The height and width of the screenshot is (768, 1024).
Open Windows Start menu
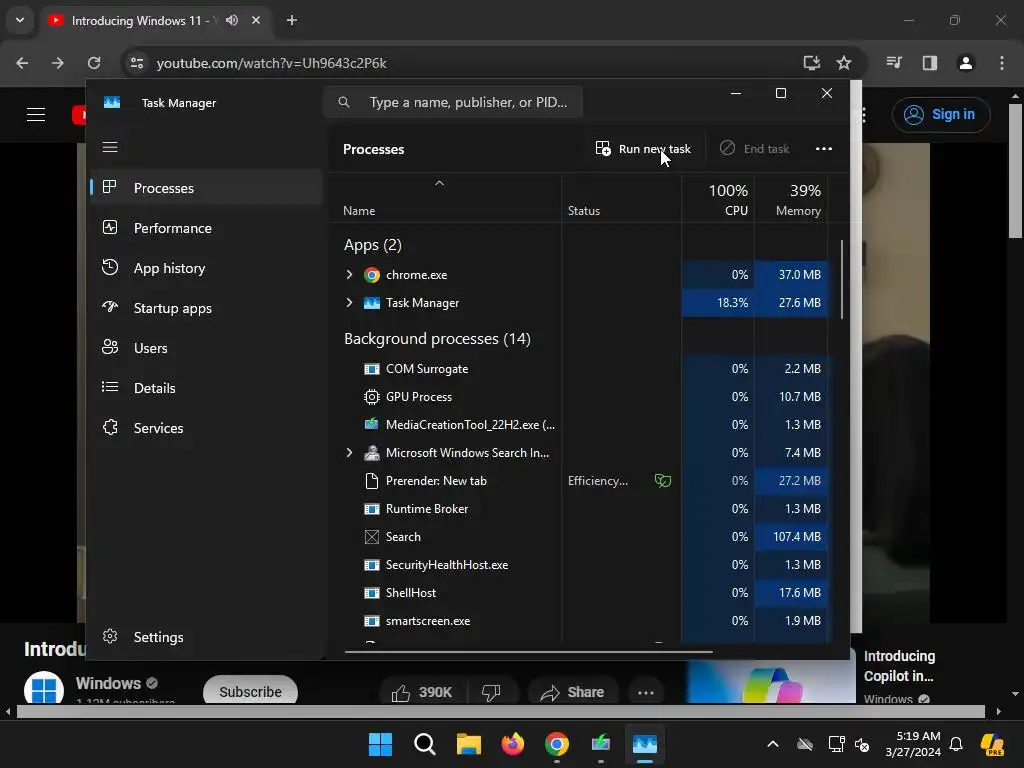pos(380,744)
